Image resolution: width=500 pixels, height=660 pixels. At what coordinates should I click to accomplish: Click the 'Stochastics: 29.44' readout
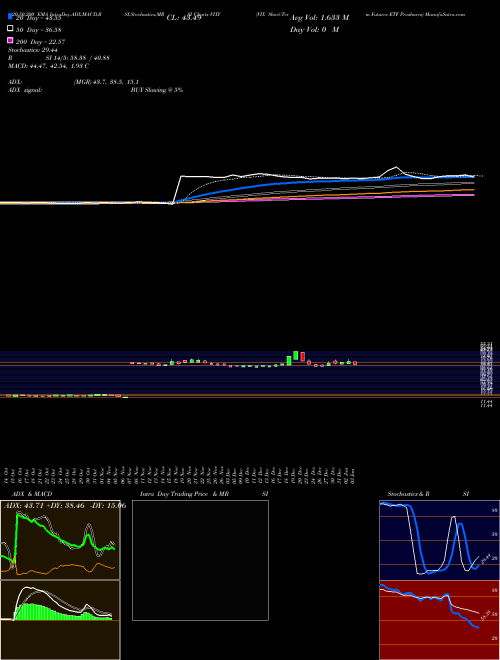pyautogui.click(x=33, y=50)
